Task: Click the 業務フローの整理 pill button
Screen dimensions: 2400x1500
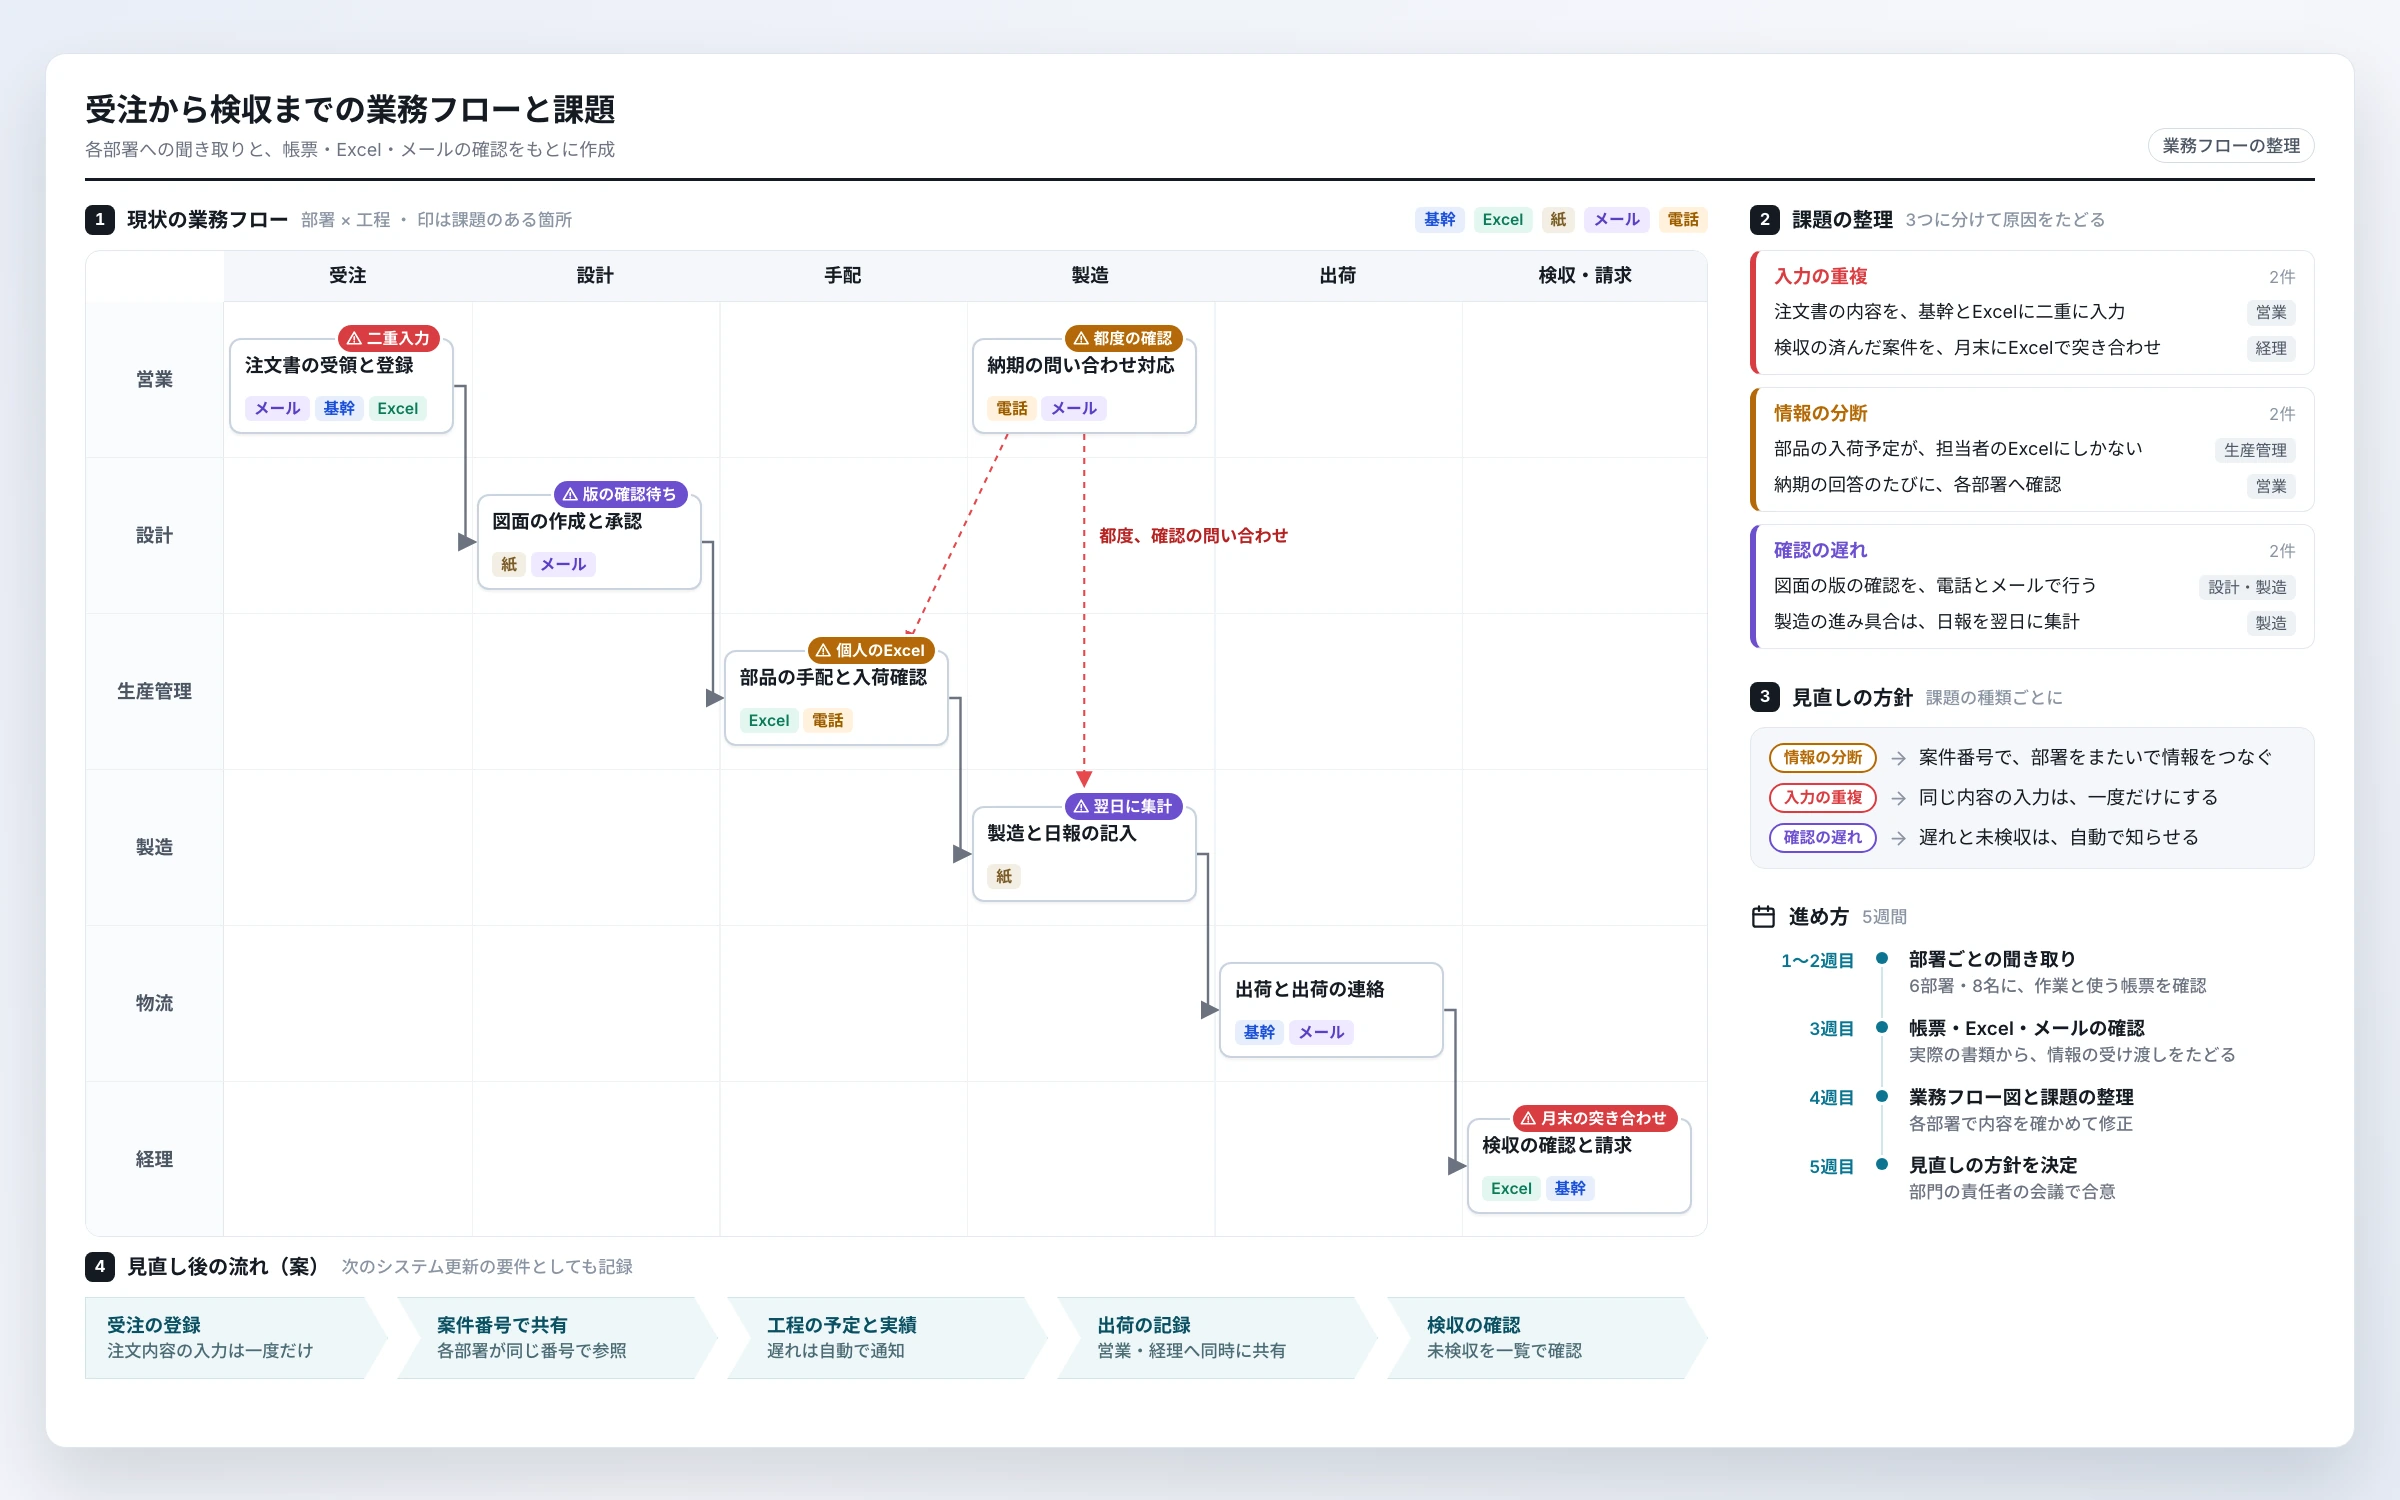Action: (2230, 146)
